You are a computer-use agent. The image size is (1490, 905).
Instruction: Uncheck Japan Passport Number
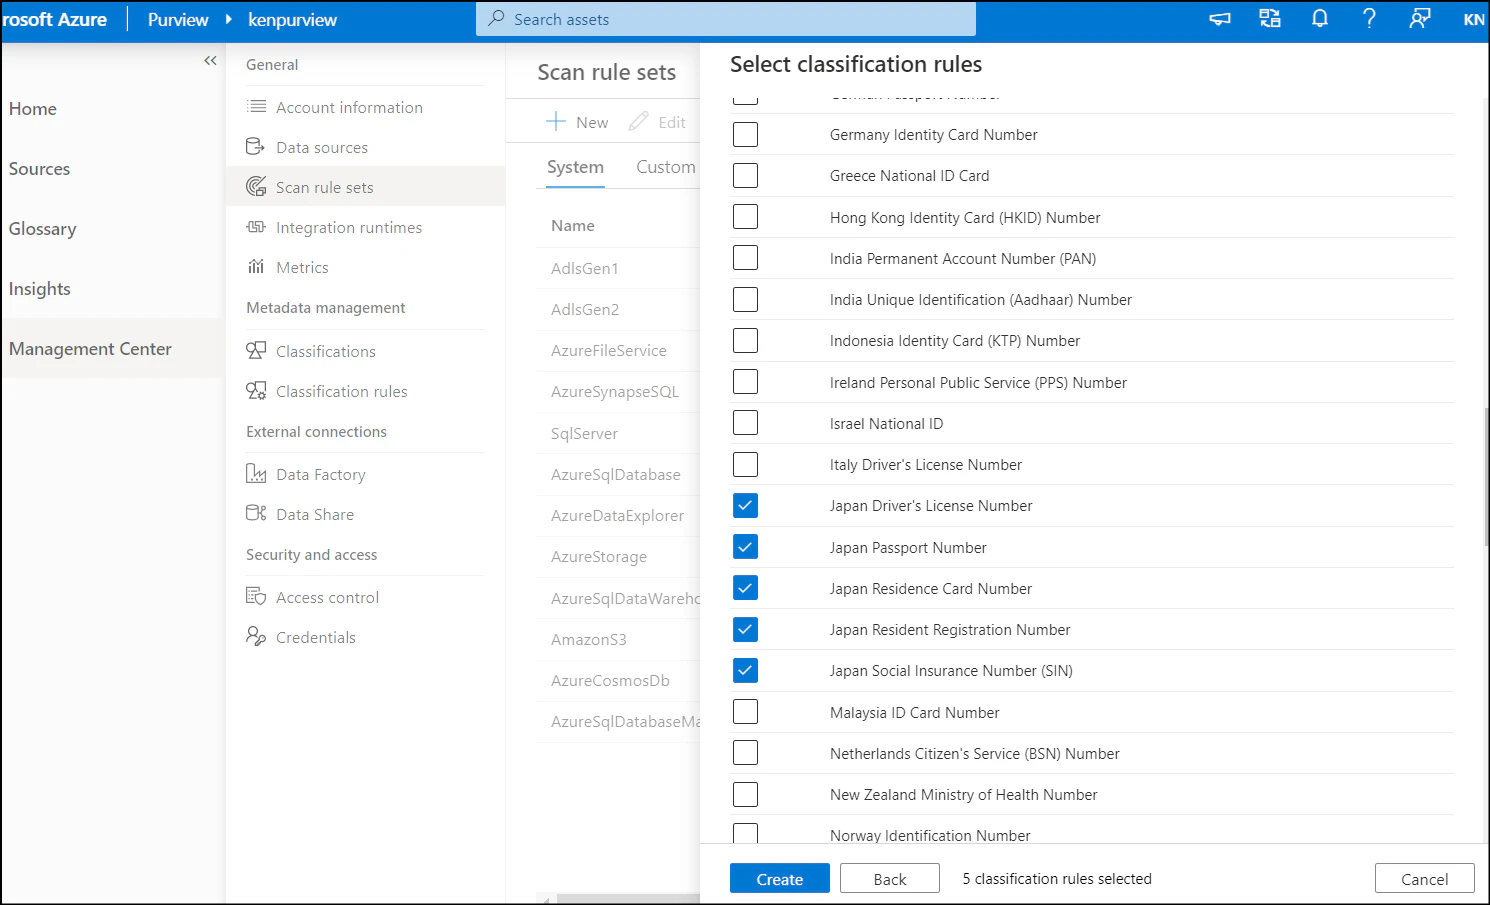pyautogui.click(x=745, y=547)
